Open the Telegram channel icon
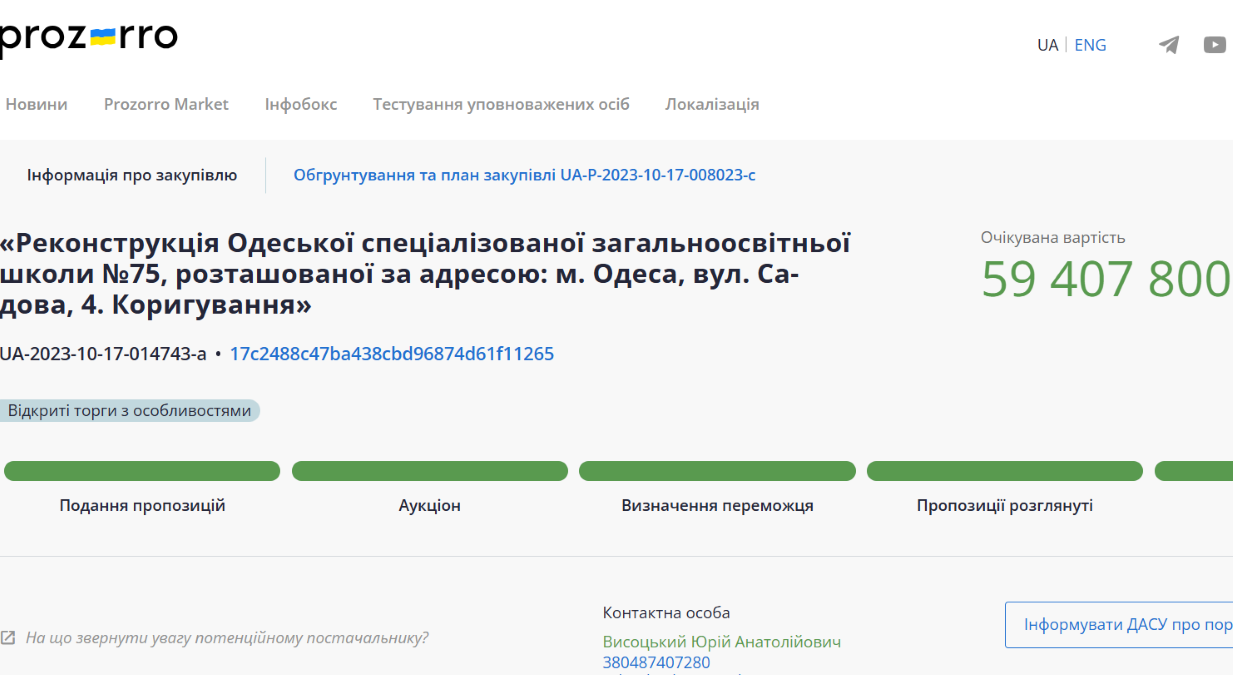1233x675 pixels. (1168, 45)
